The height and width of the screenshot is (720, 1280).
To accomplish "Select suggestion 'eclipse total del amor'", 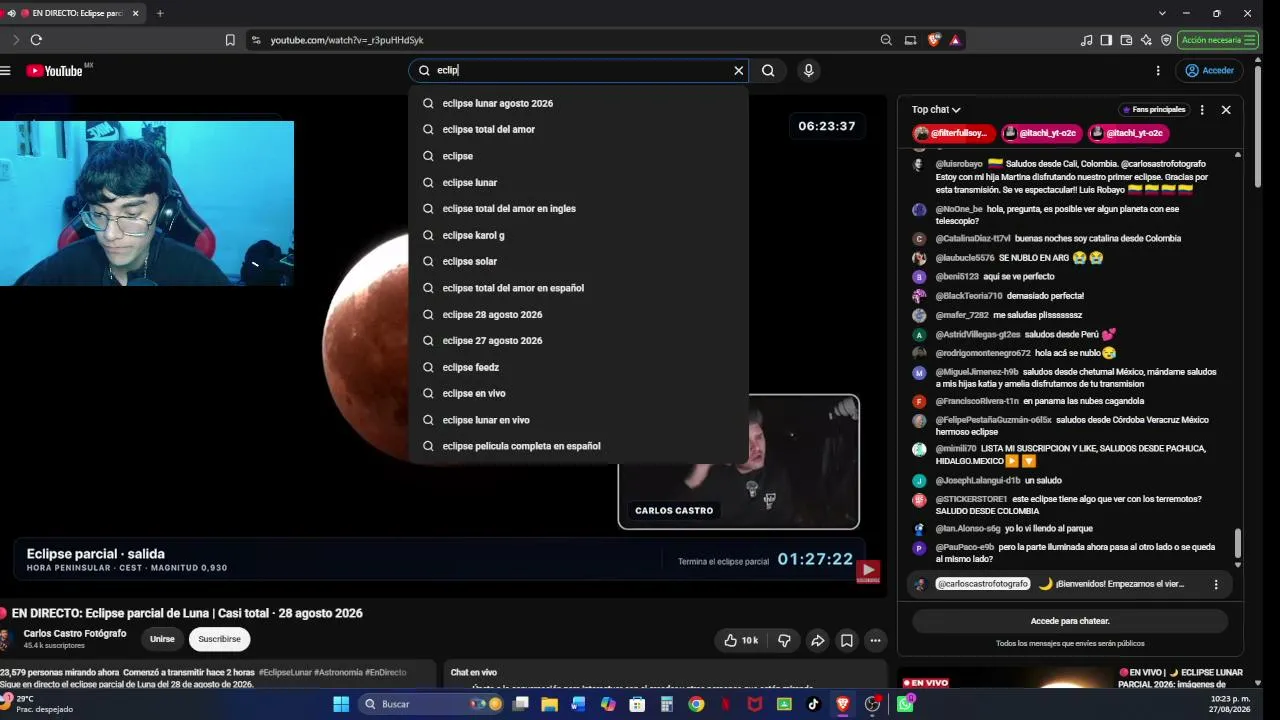I will pyautogui.click(x=578, y=129).
